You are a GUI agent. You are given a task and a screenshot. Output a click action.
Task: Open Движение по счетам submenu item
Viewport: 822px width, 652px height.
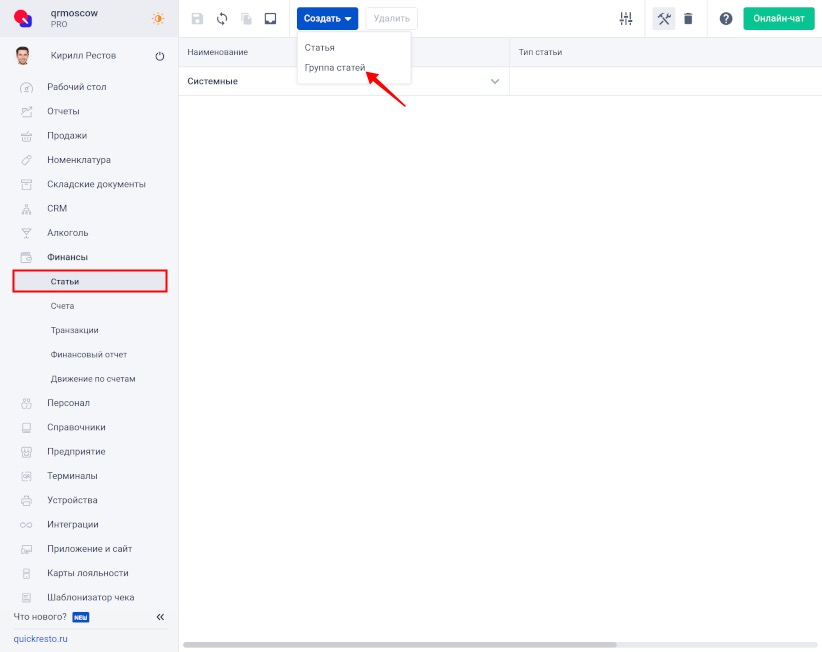point(93,379)
